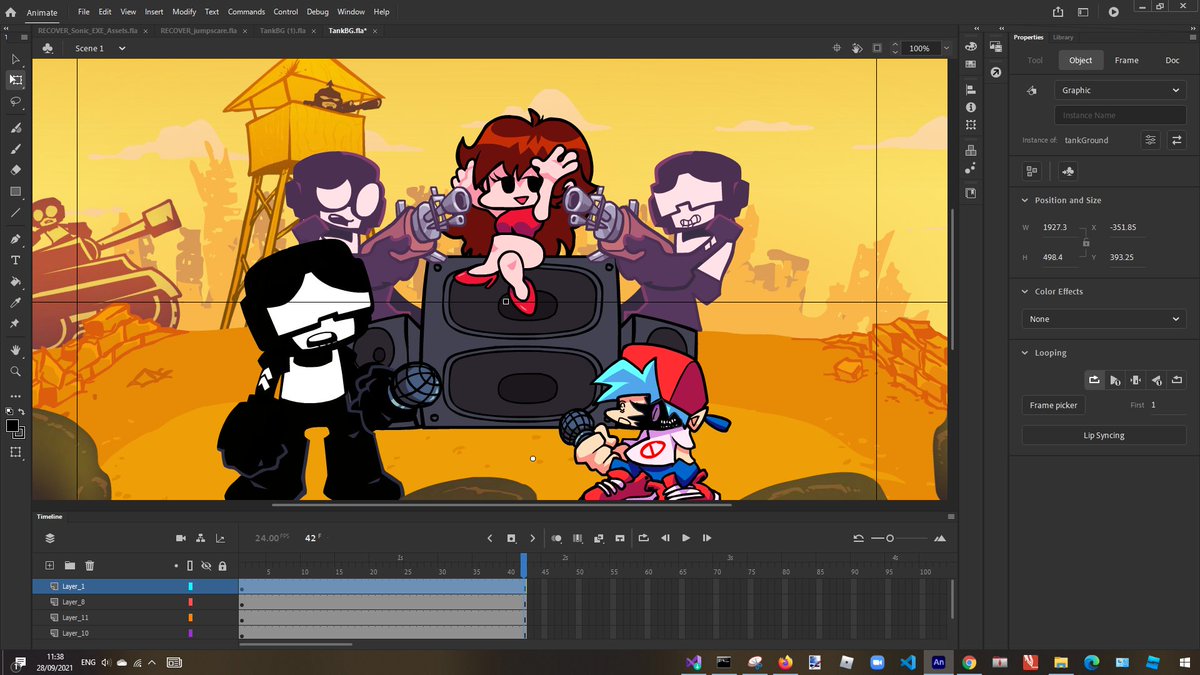Screen dimensions: 1200x675
Task: Open the Color Effects None dropdown
Action: pos(1104,319)
